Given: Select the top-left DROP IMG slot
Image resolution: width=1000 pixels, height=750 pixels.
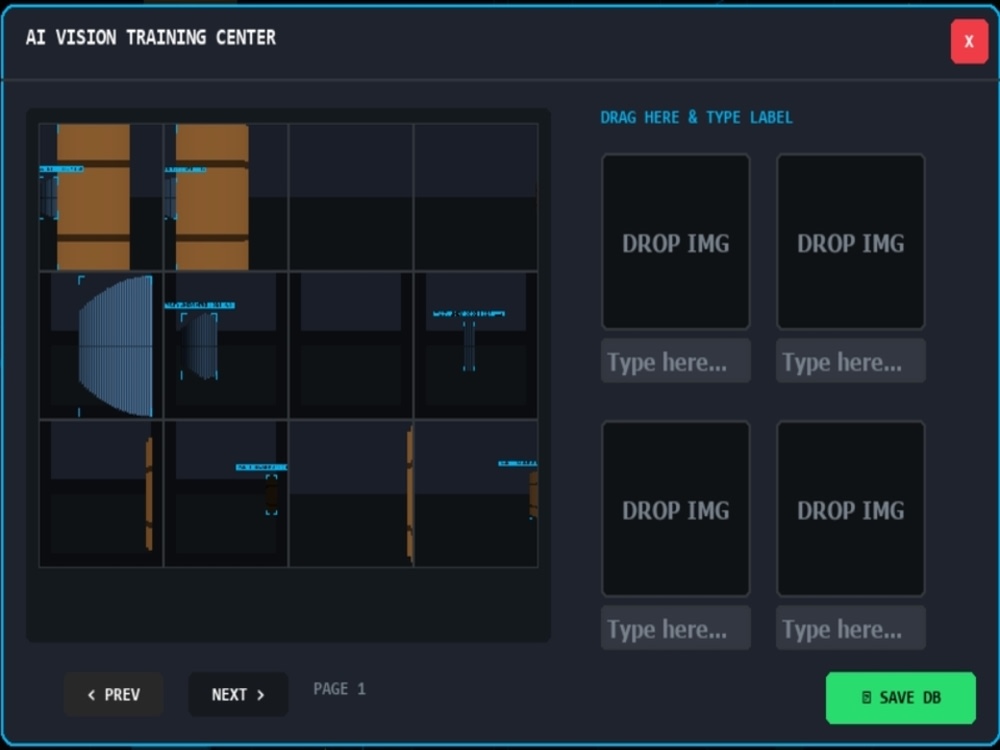Looking at the screenshot, I should 675,242.
